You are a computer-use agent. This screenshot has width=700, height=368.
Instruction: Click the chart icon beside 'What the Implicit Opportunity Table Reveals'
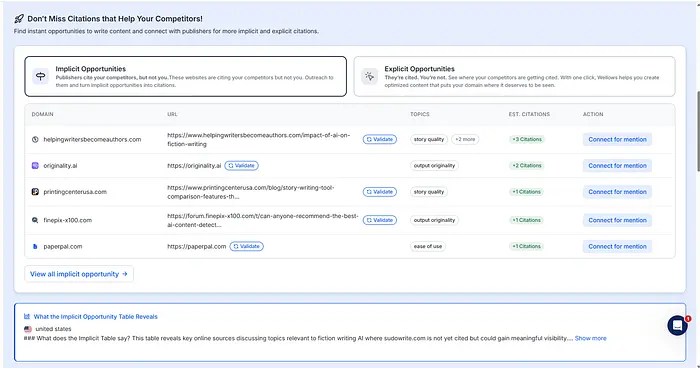(x=27, y=317)
